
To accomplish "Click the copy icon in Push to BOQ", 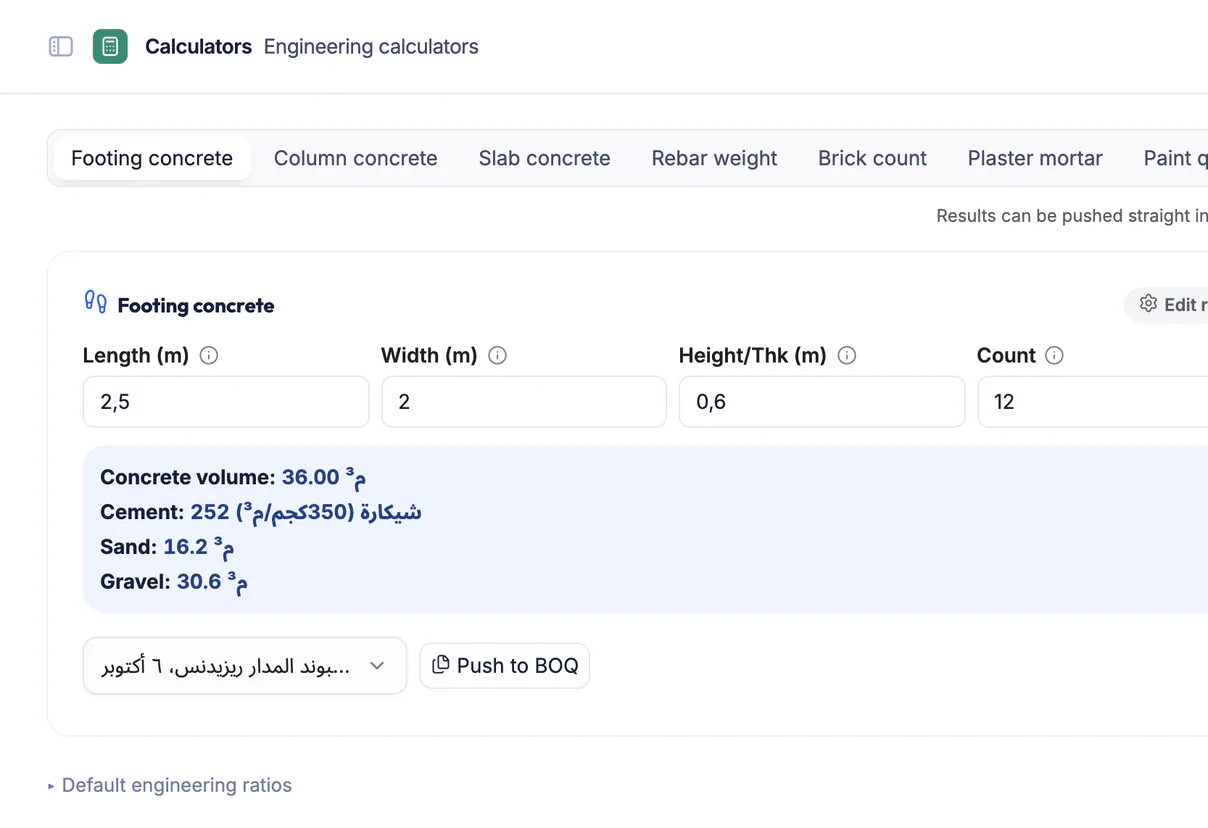I will pyautogui.click(x=441, y=665).
